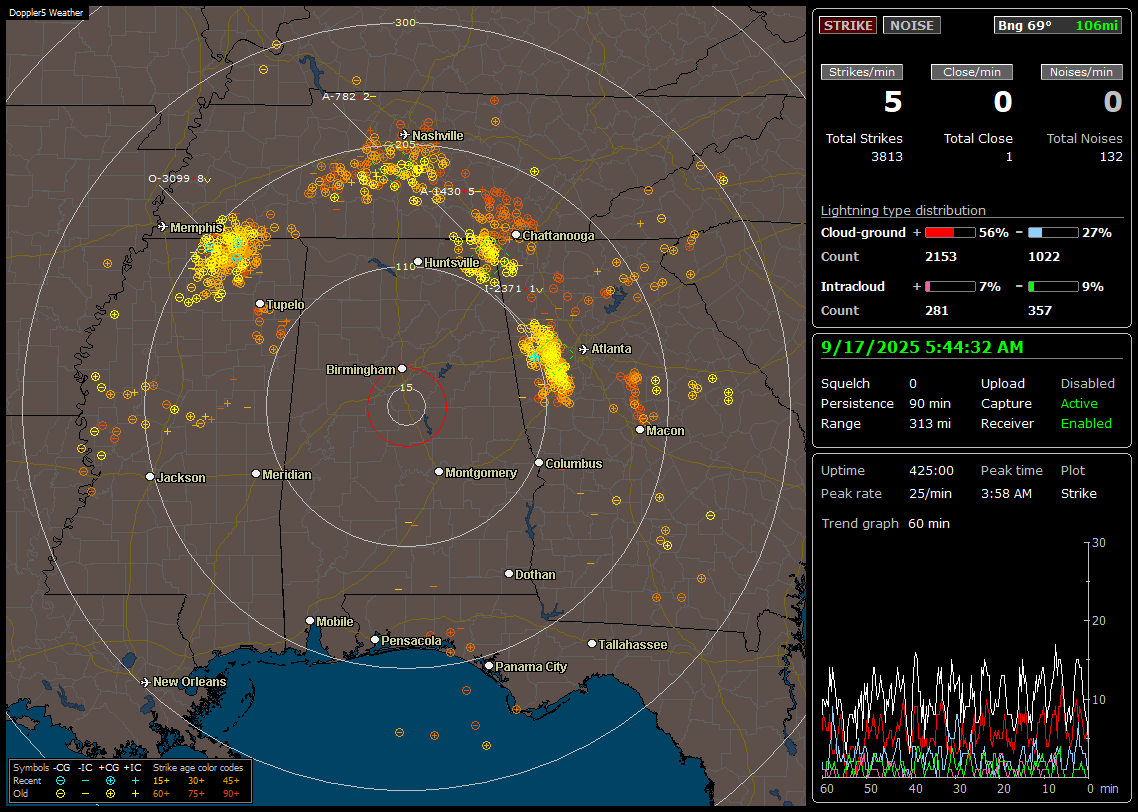Click the Total Noises count 132
The image size is (1138, 812).
coord(1110,157)
